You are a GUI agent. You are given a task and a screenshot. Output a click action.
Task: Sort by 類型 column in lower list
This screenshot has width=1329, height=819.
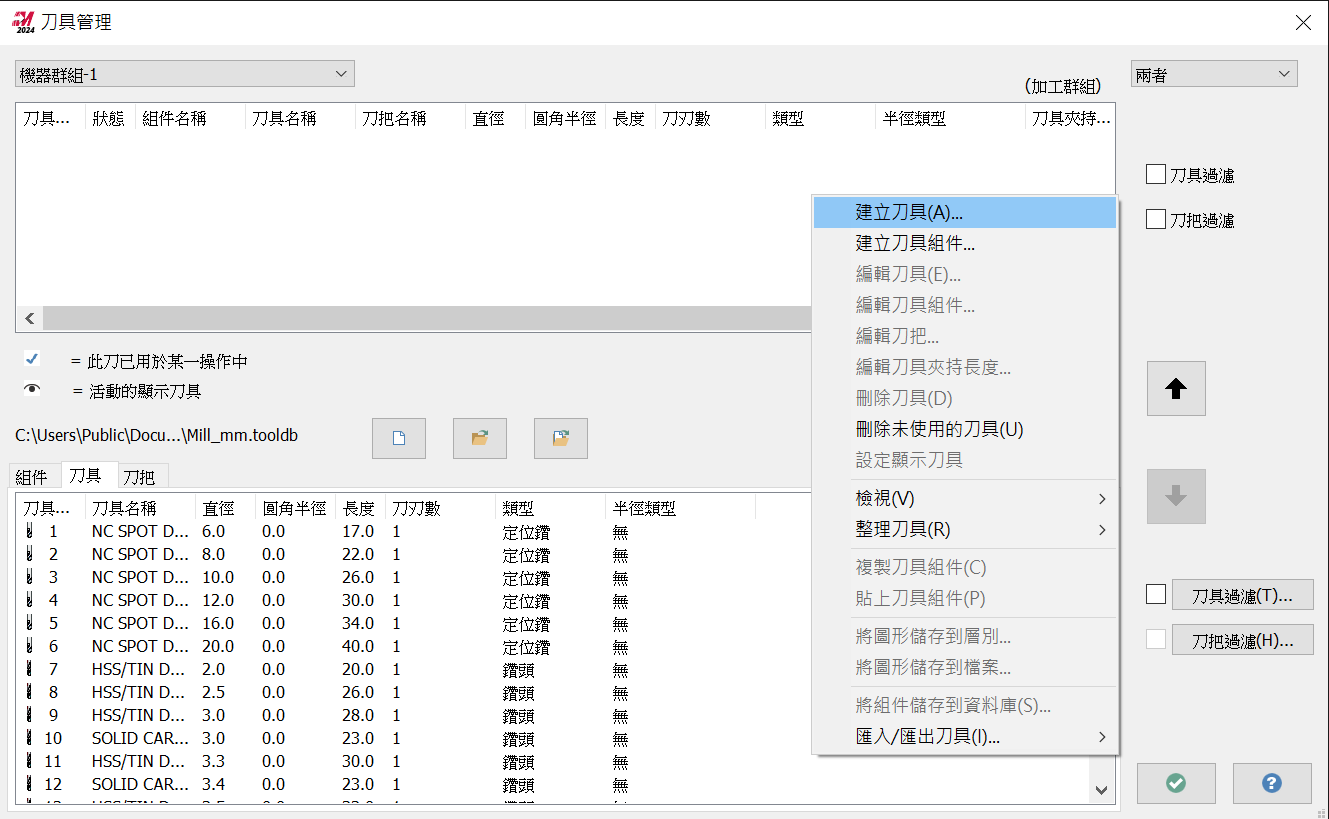pyautogui.click(x=550, y=508)
